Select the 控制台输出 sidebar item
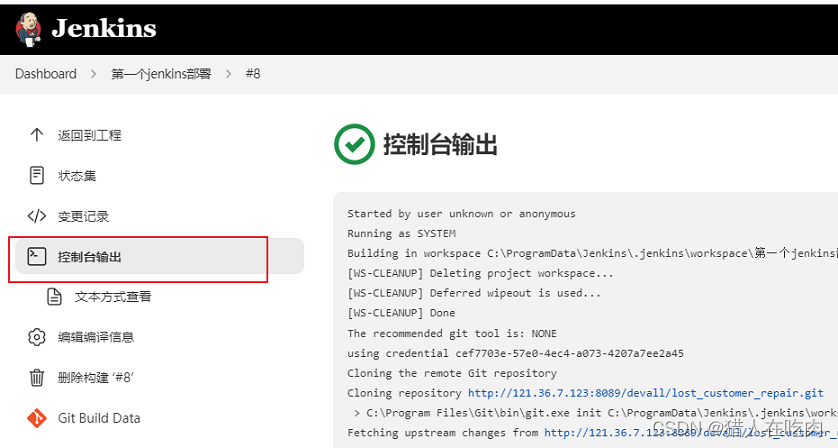 [x=159, y=256]
